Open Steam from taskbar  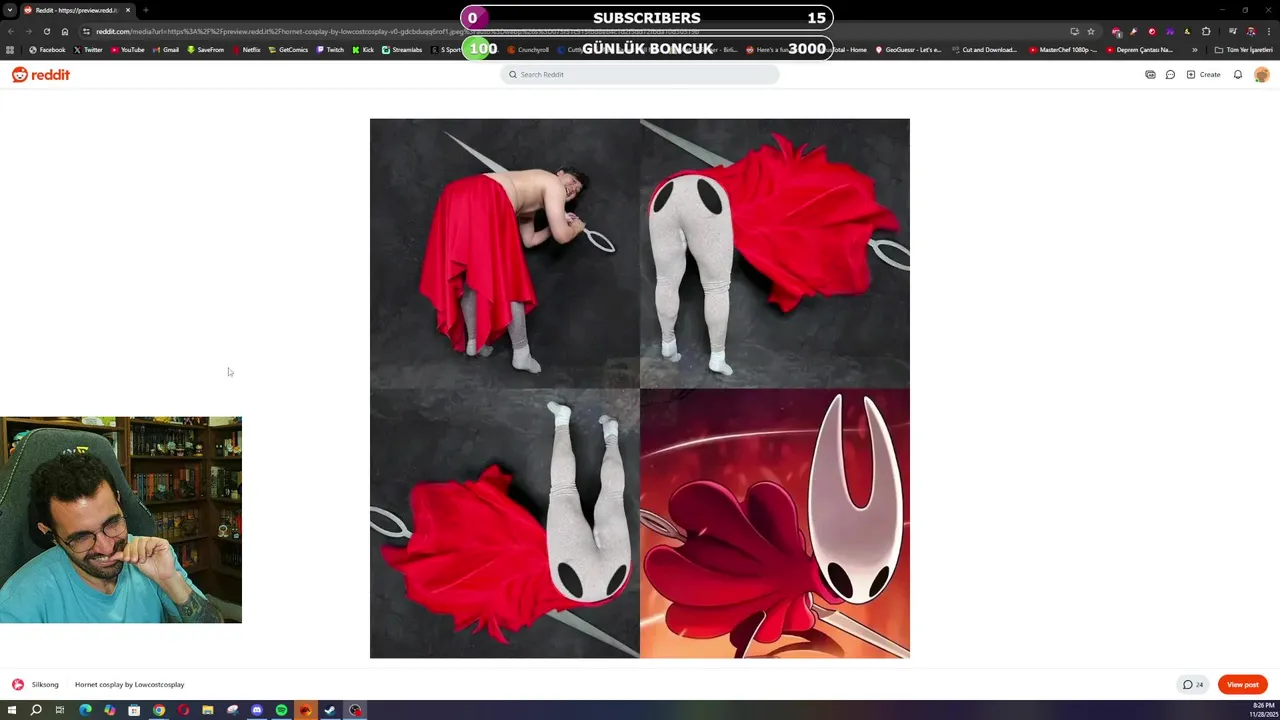point(330,710)
